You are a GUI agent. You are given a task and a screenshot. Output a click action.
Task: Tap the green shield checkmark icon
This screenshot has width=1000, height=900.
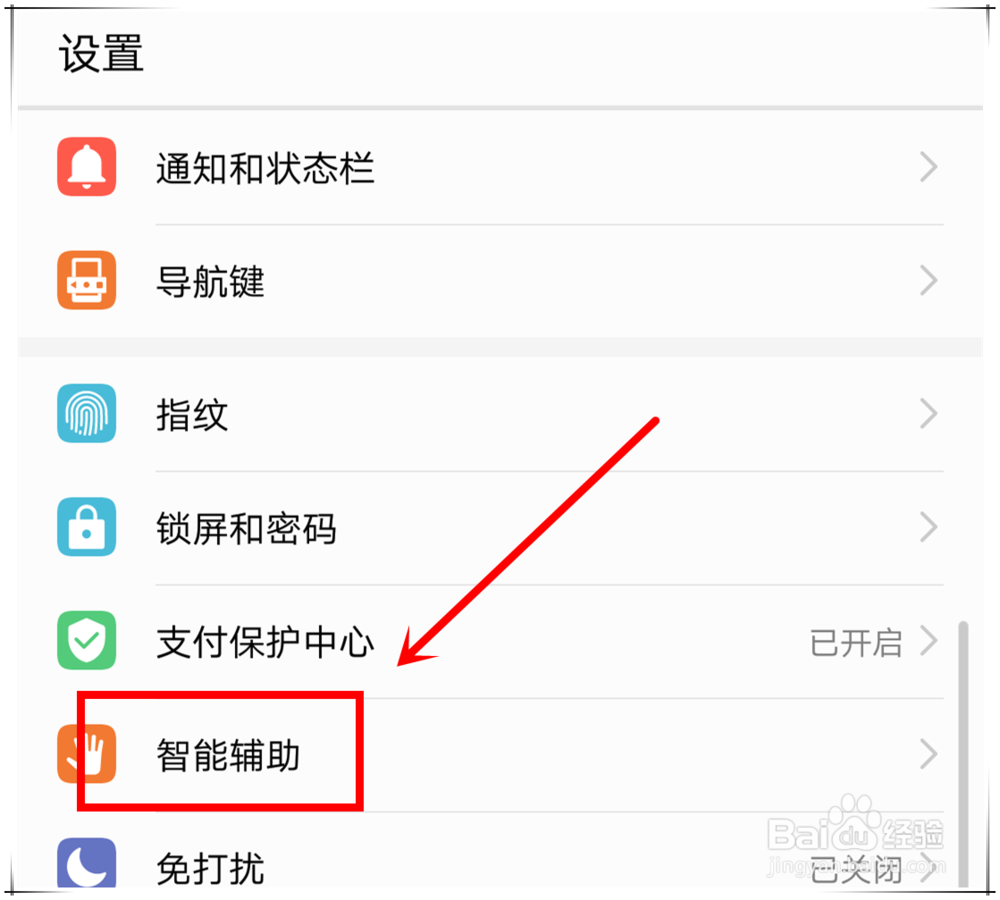(87, 640)
